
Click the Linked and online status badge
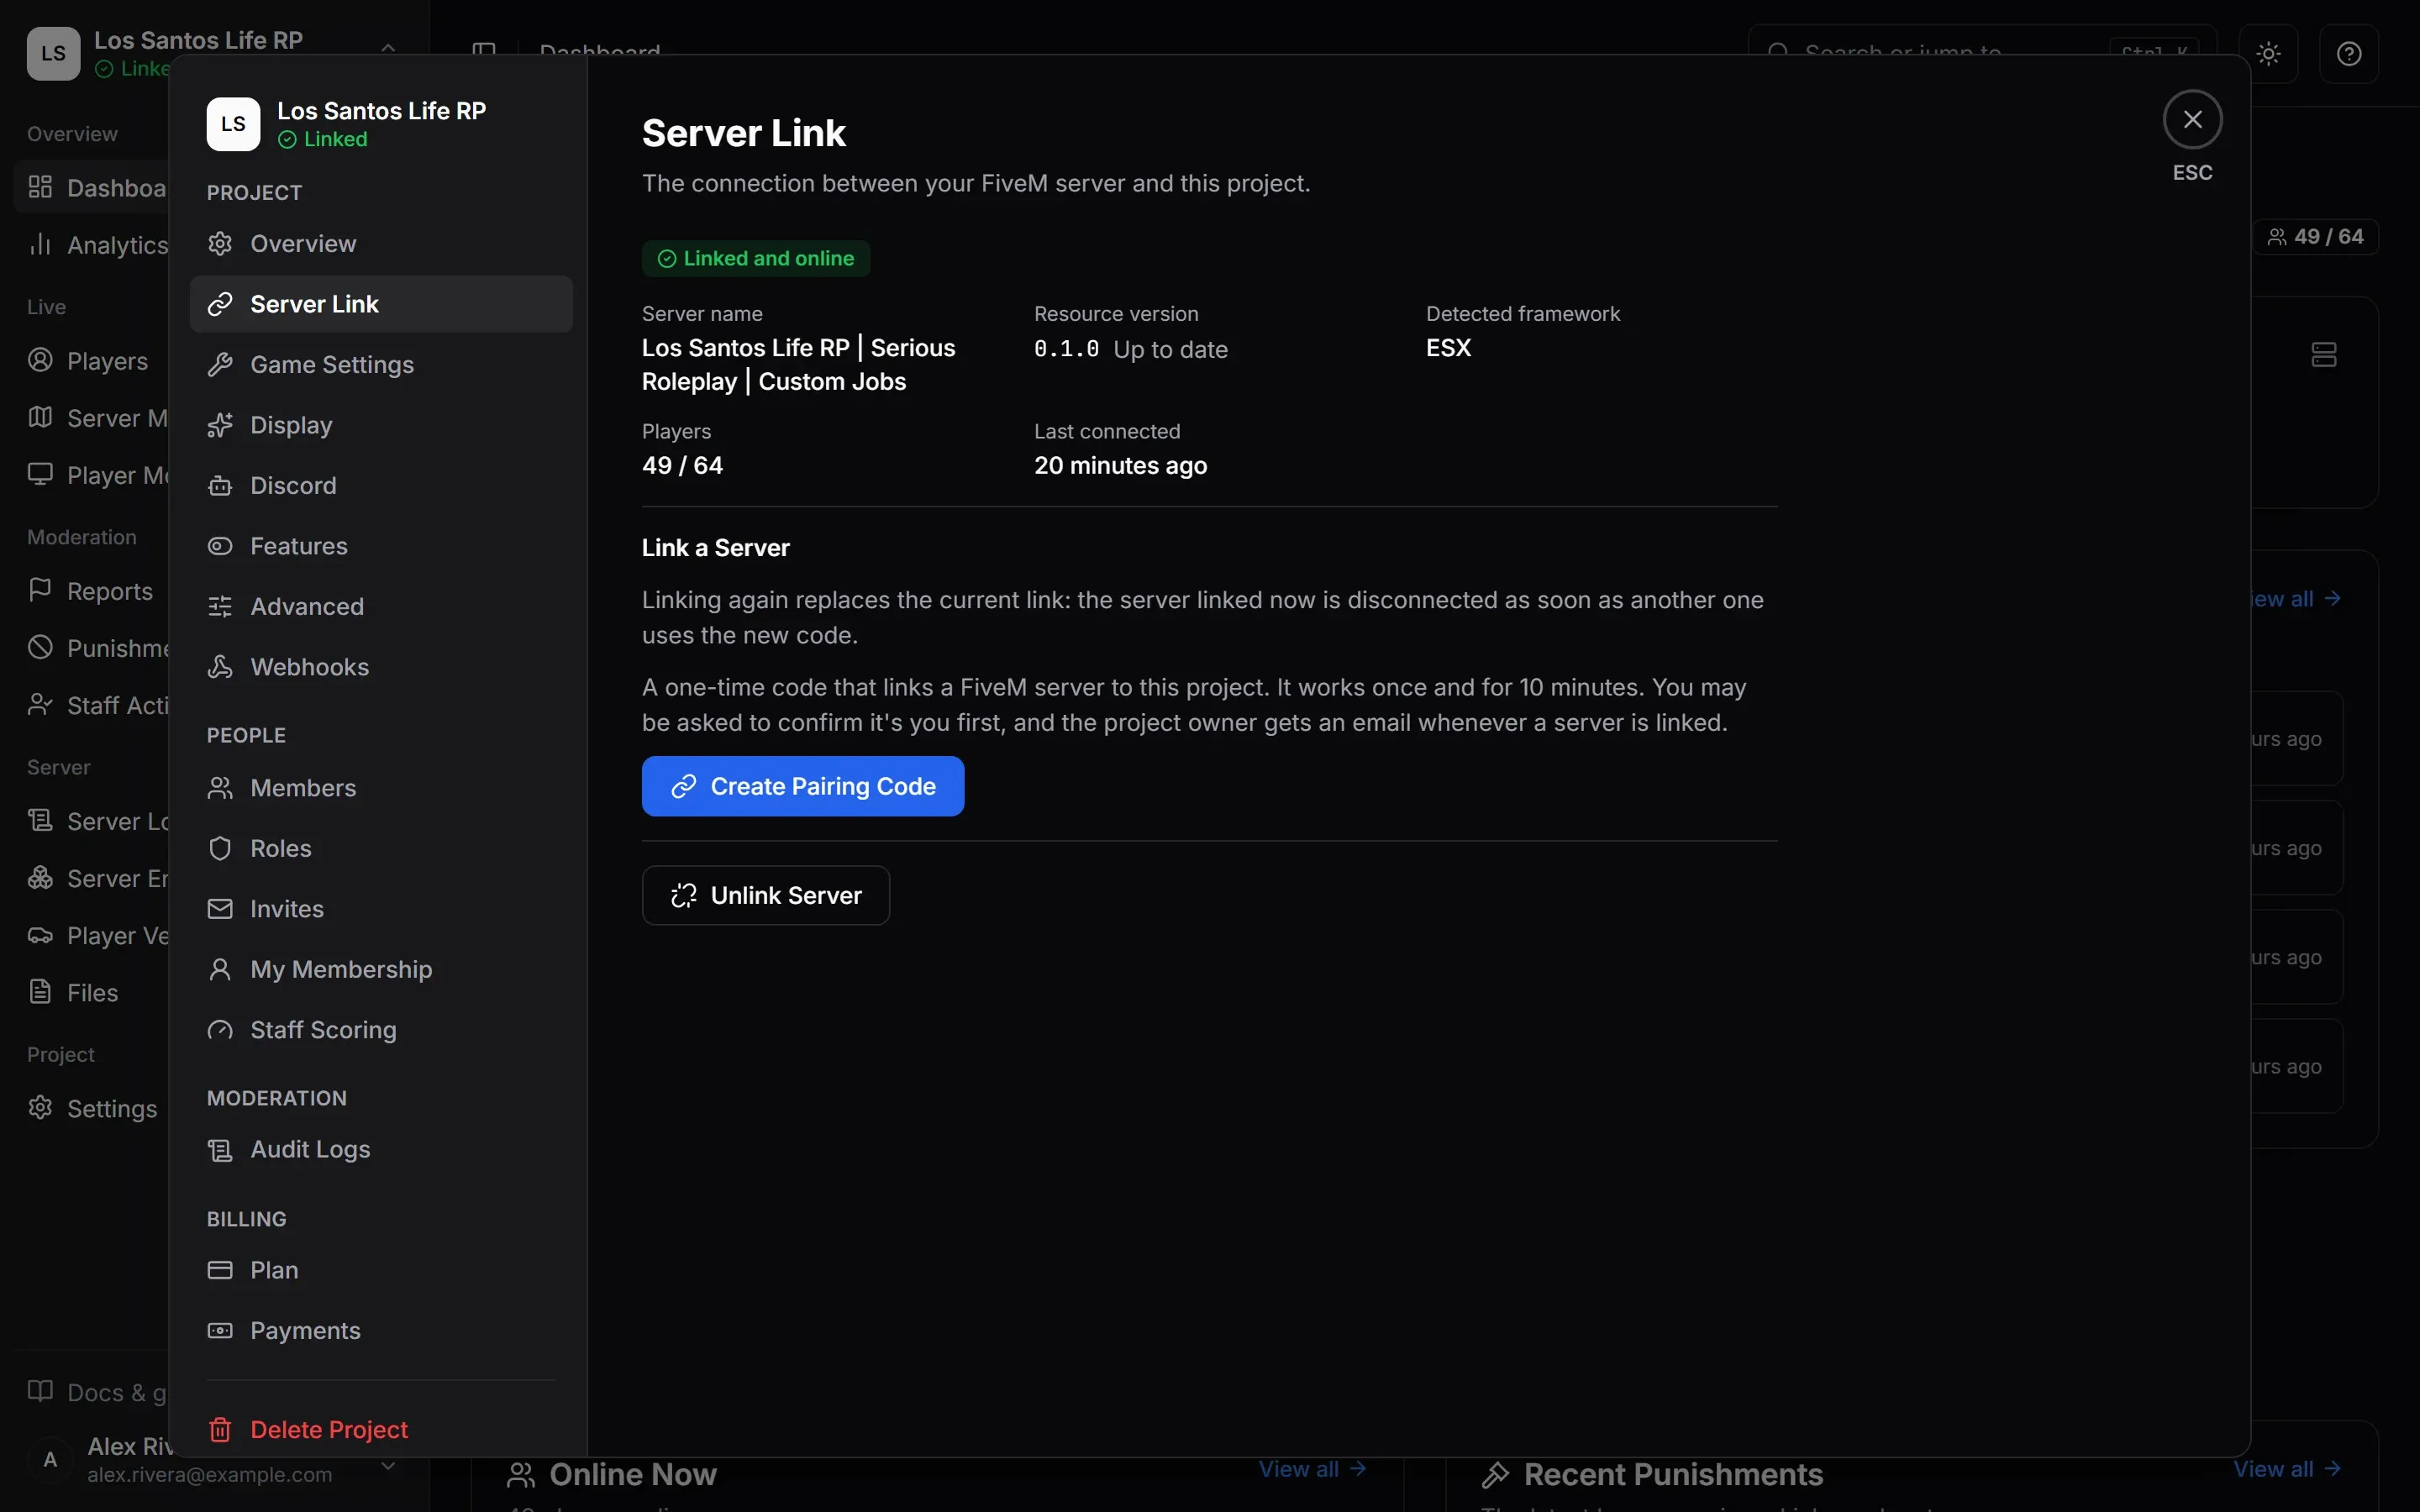pos(756,259)
